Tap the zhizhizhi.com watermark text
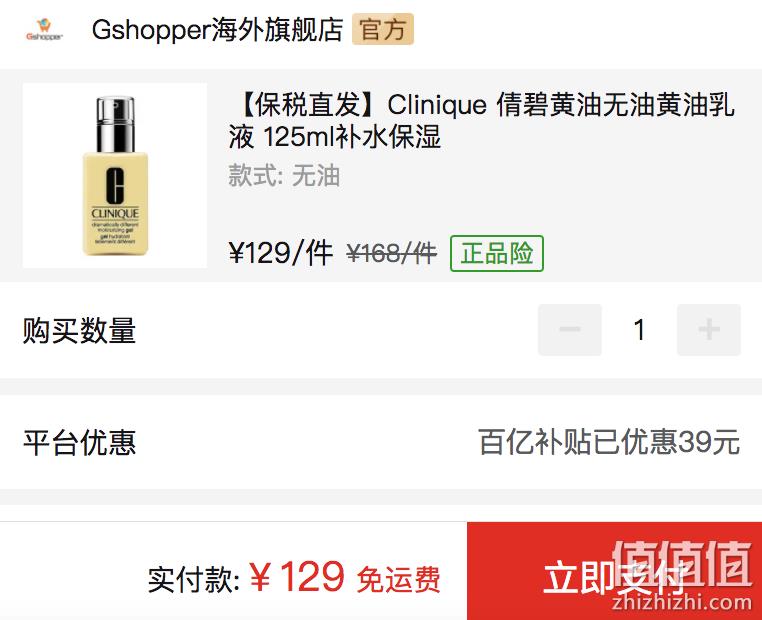The width and height of the screenshot is (762, 620). tap(682, 603)
